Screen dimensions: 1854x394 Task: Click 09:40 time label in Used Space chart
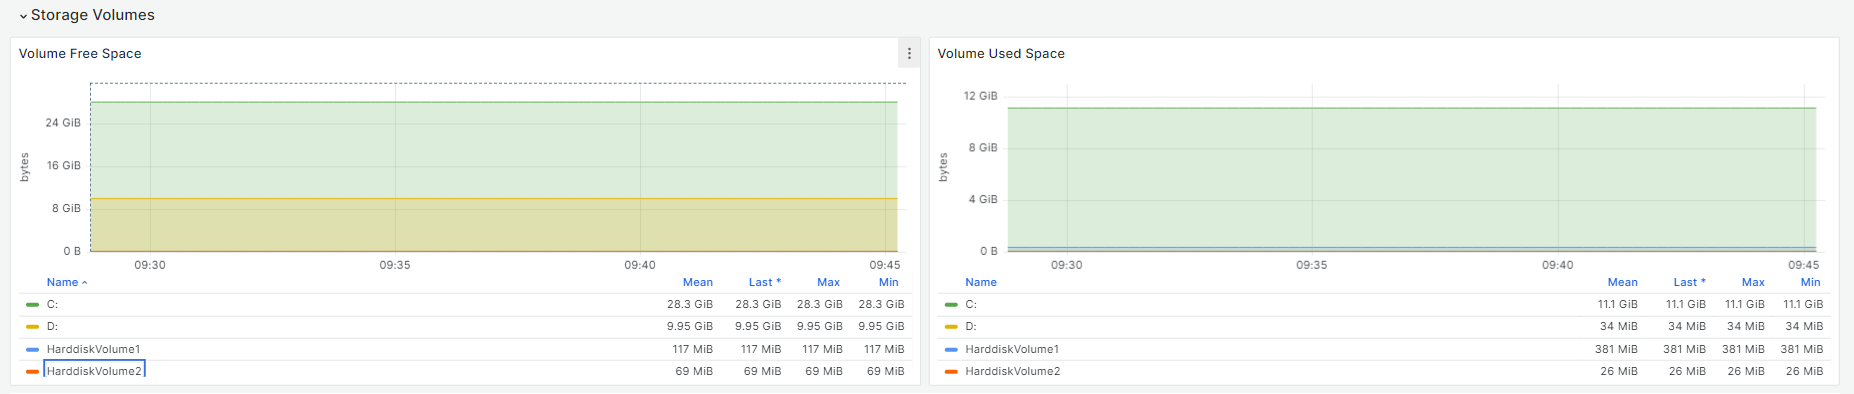click(x=1558, y=265)
